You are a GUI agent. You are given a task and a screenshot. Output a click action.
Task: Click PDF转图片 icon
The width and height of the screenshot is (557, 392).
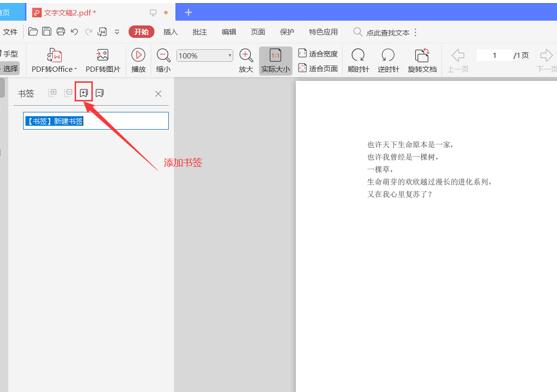(103, 55)
